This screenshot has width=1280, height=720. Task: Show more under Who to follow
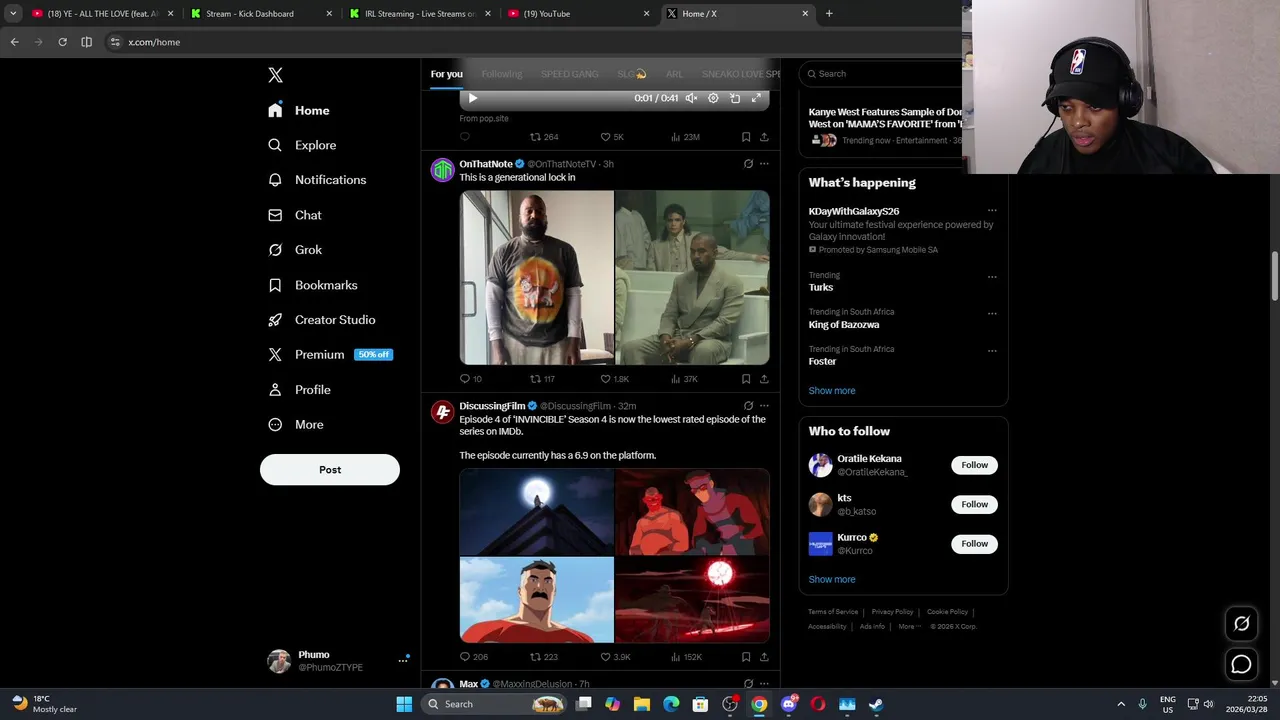[832, 580]
